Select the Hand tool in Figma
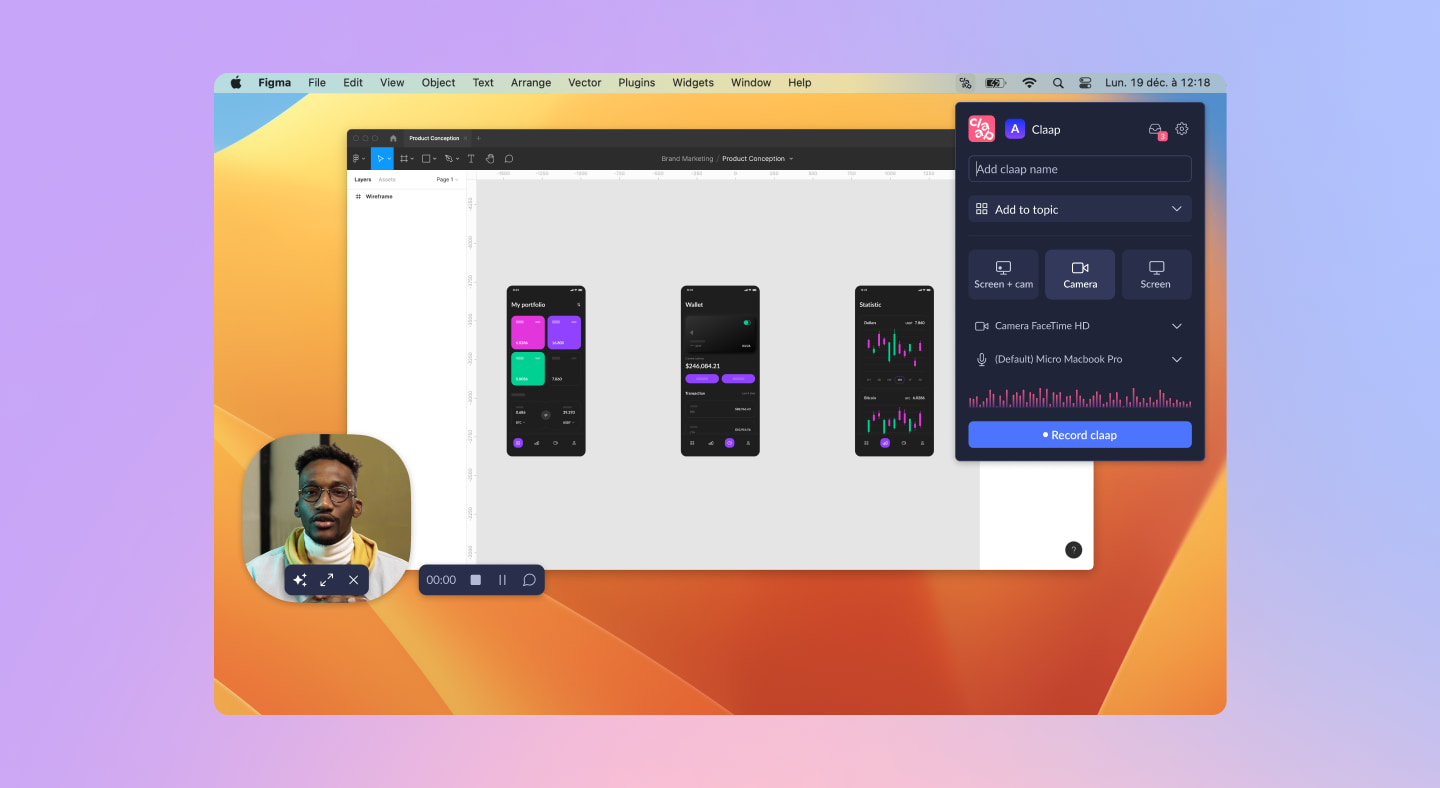The width and height of the screenshot is (1440, 788). click(490, 158)
